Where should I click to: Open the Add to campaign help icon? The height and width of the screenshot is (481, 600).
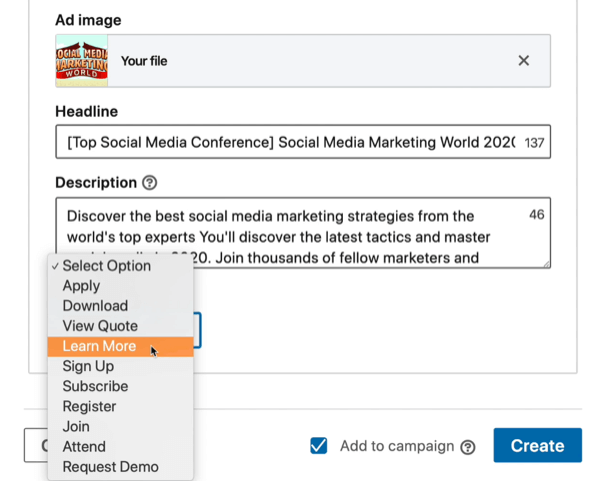(x=468, y=447)
